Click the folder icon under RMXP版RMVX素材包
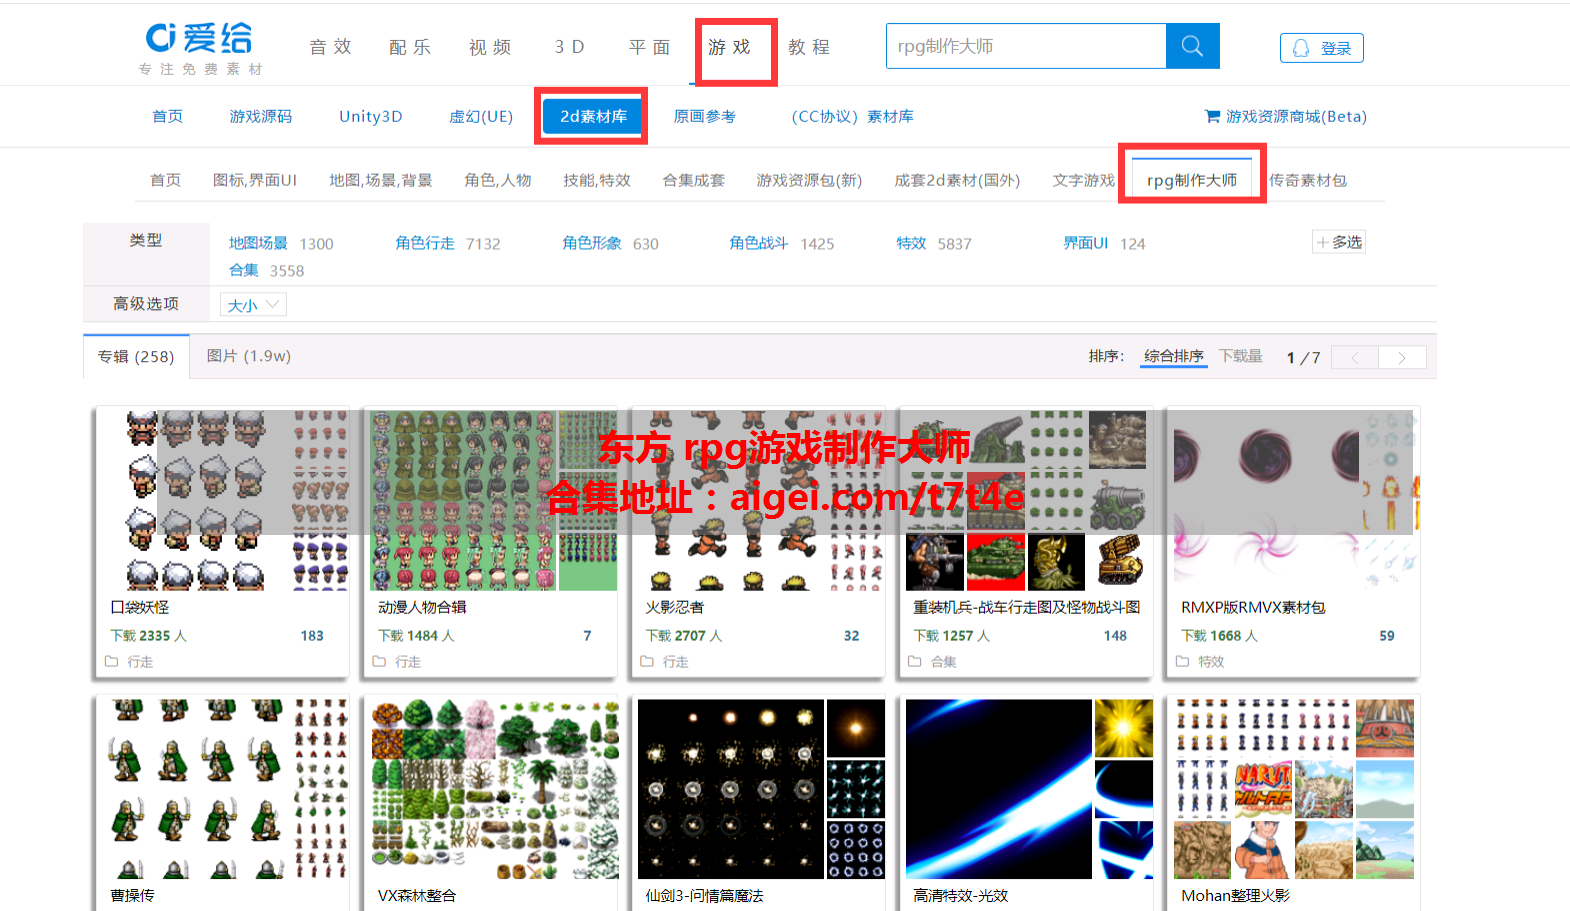Screen dimensions: 1570x911 pyautogui.click(x=1183, y=661)
